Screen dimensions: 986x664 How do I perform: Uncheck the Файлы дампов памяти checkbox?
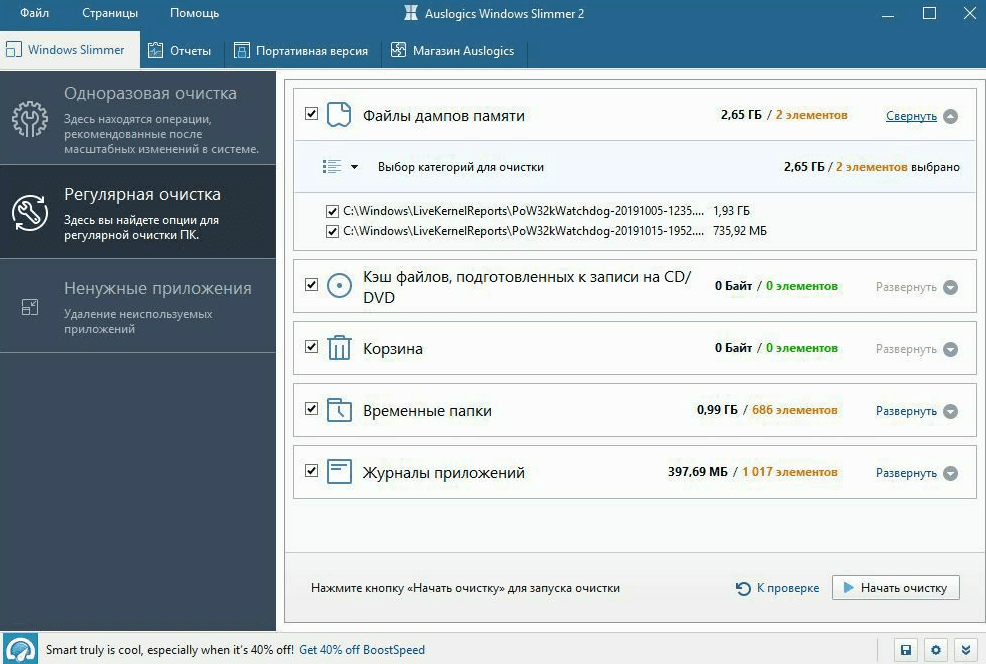311,114
